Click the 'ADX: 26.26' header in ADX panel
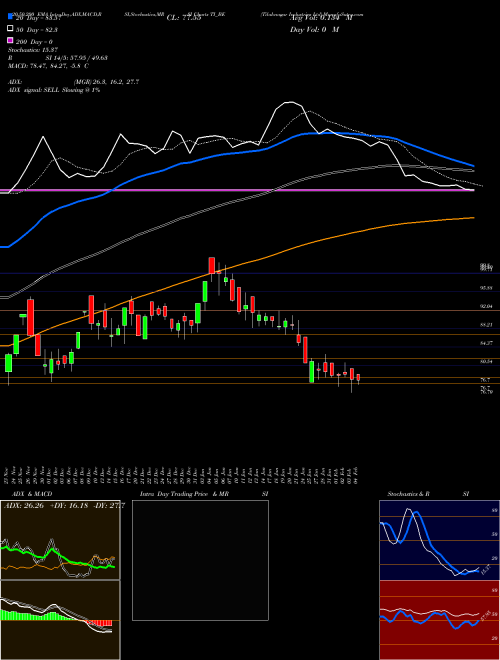 (24, 506)
